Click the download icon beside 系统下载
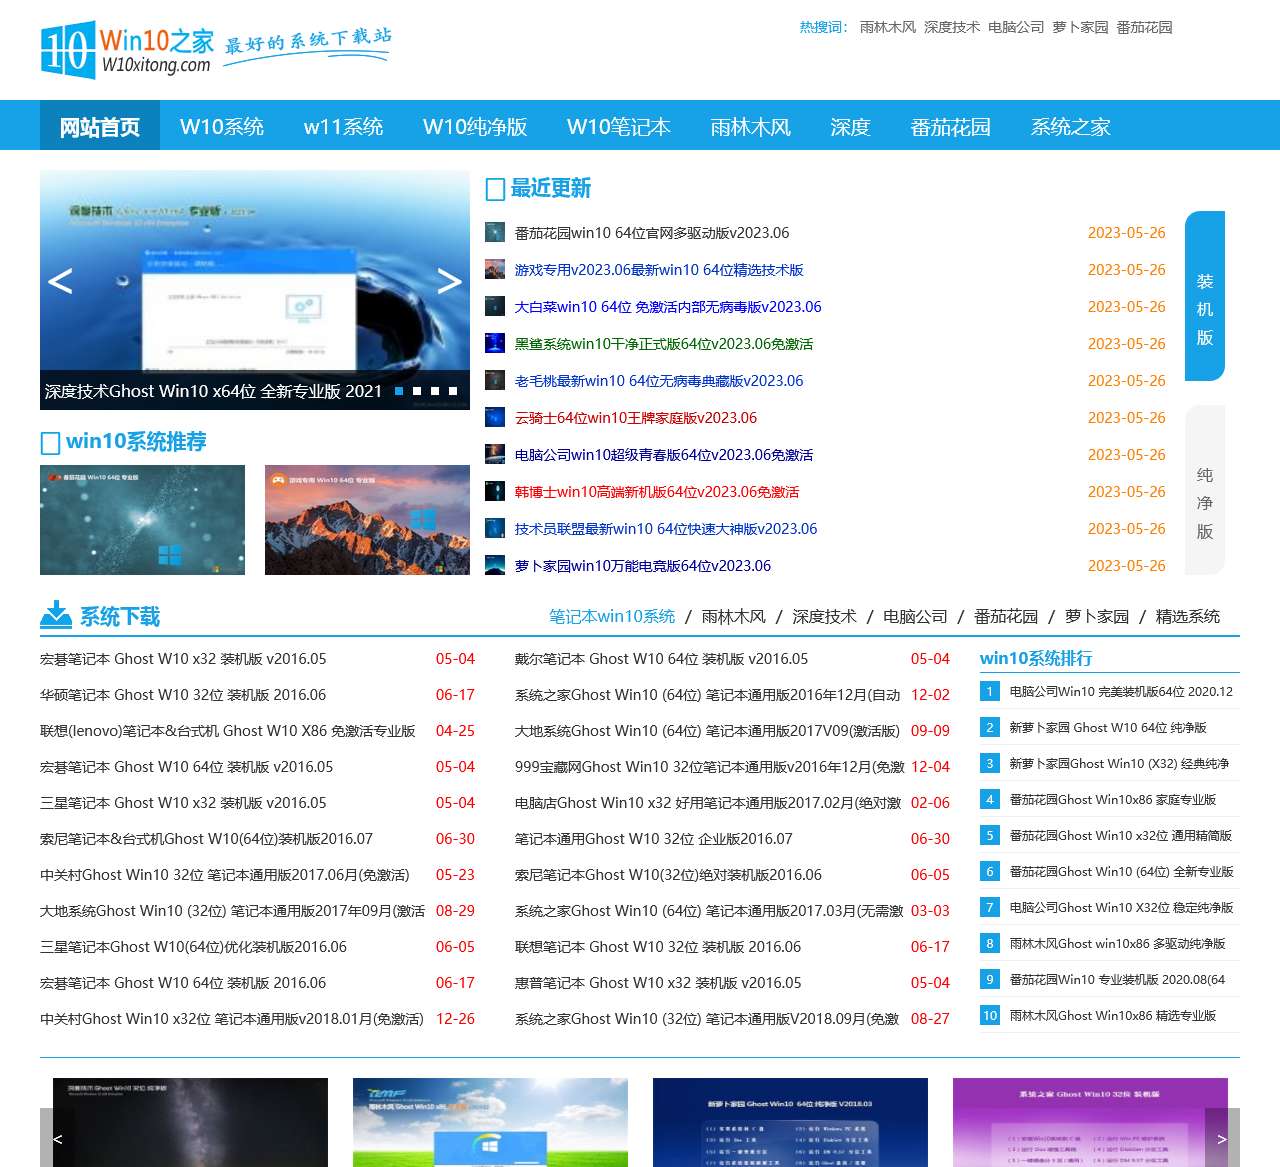Image resolution: width=1280 pixels, height=1167 pixels. (54, 616)
